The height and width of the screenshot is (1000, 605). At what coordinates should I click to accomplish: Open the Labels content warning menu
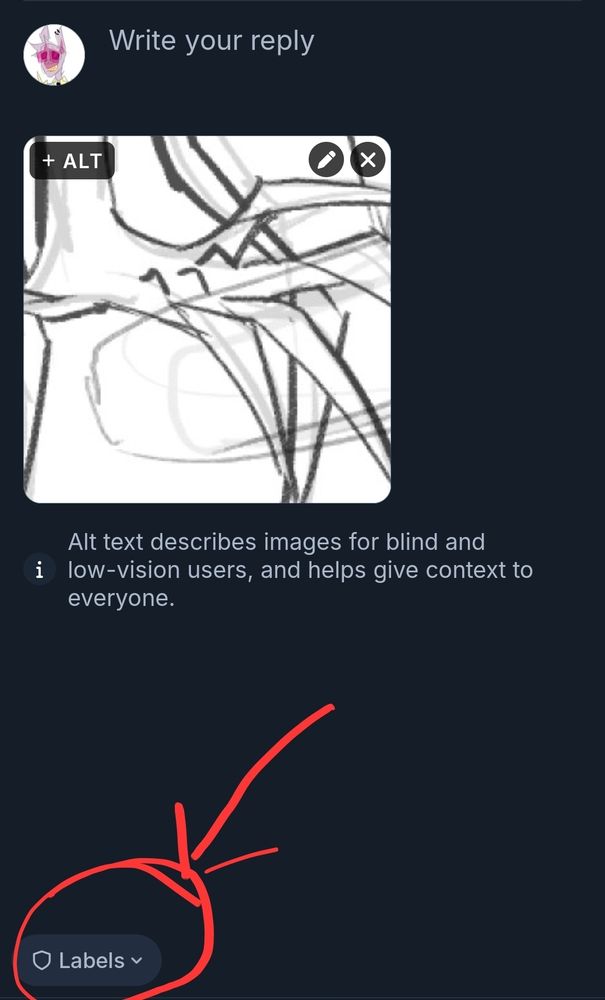(89, 960)
